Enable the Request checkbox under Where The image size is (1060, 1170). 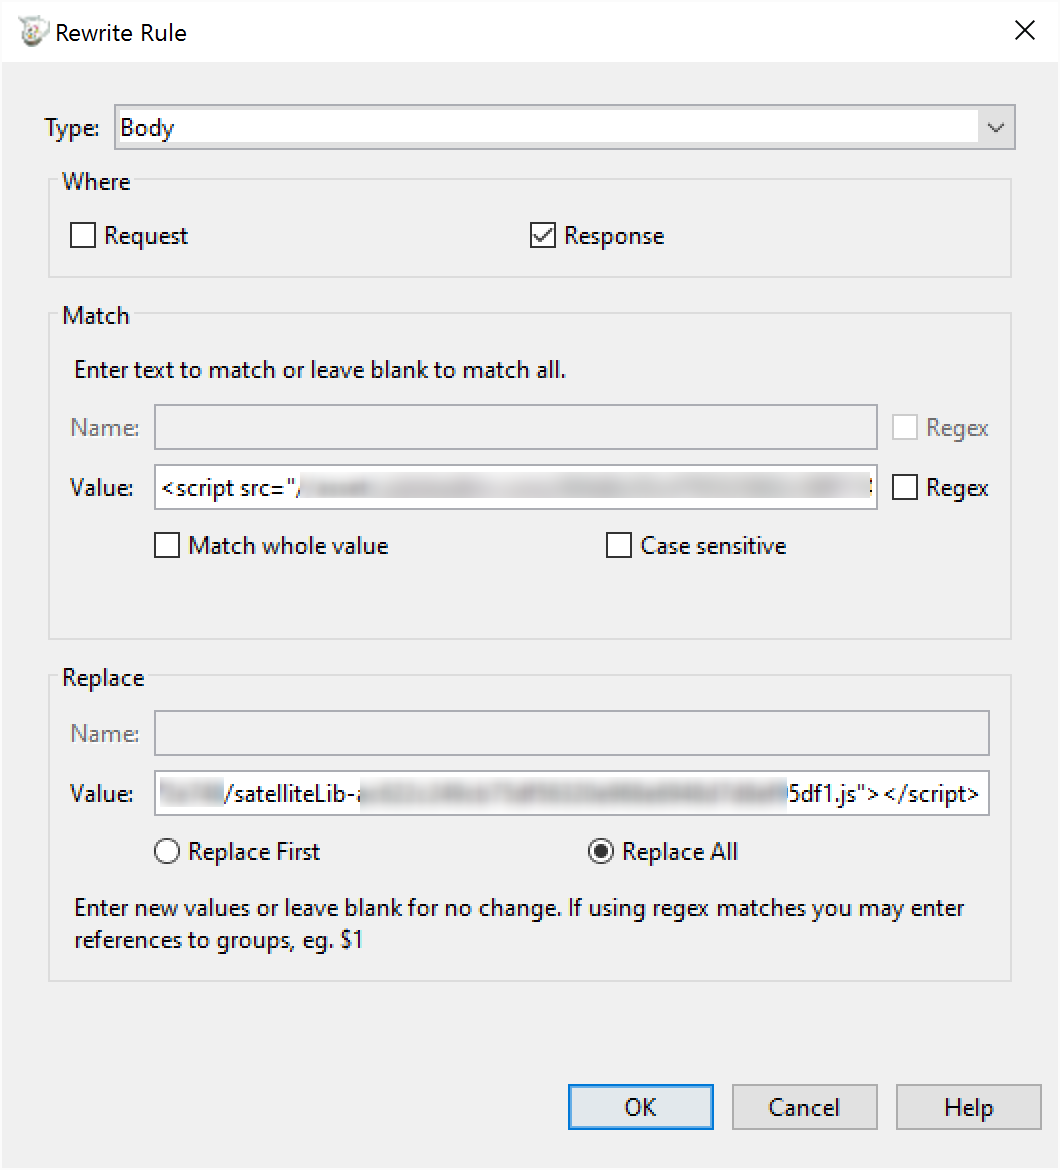[x=84, y=236]
